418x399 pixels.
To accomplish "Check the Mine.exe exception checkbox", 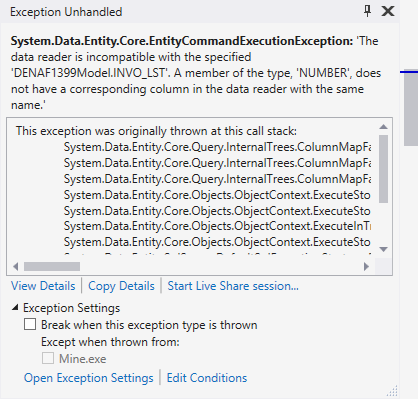I will pyautogui.click(x=48, y=359).
